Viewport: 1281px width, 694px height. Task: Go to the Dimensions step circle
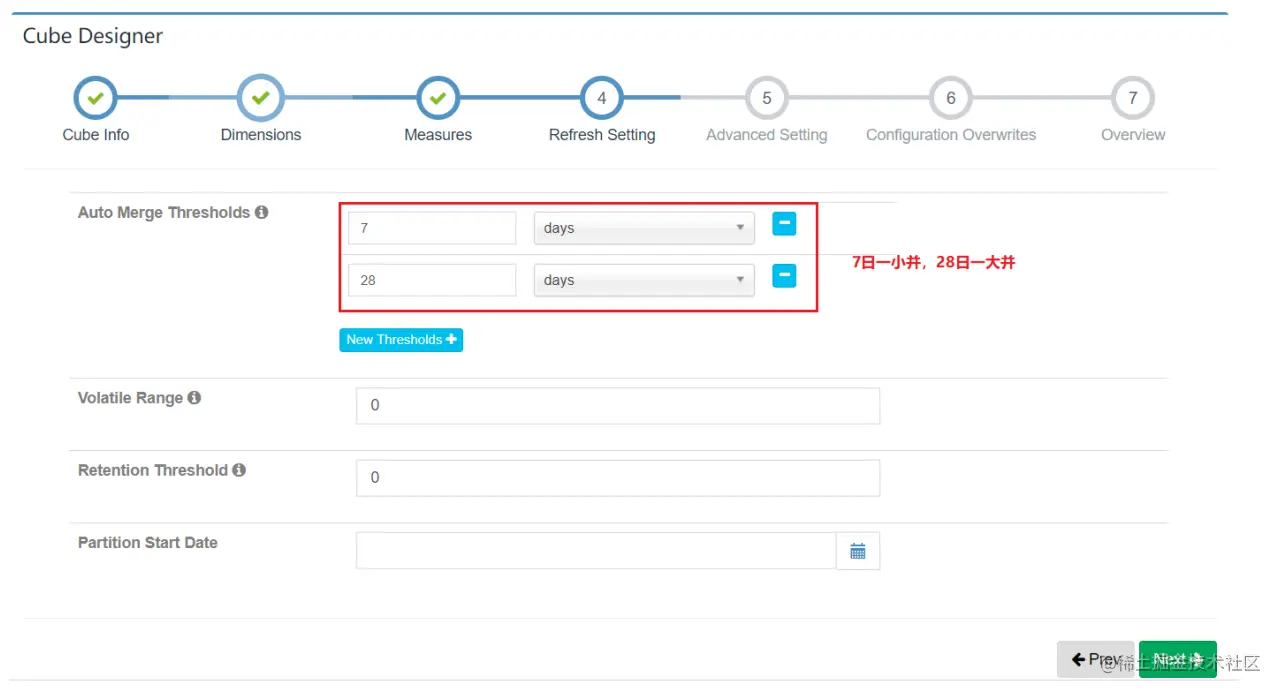point(261,98)
